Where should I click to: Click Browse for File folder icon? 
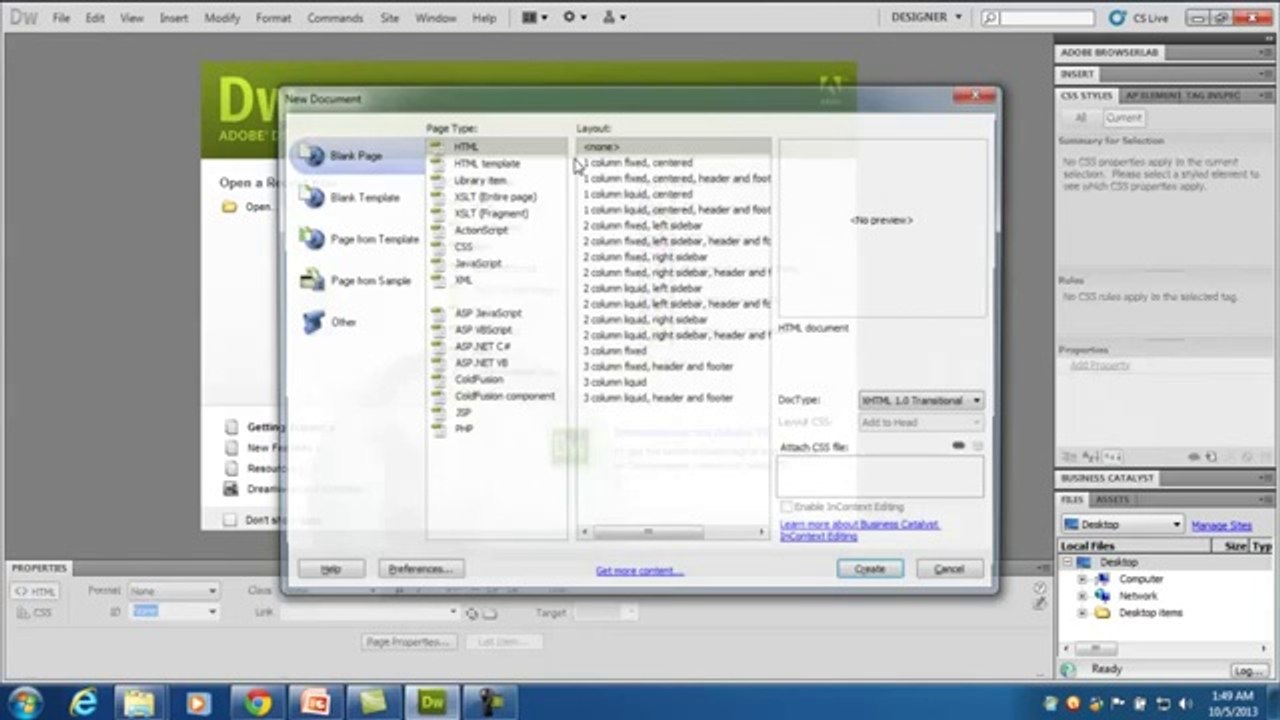pos(490,613)
